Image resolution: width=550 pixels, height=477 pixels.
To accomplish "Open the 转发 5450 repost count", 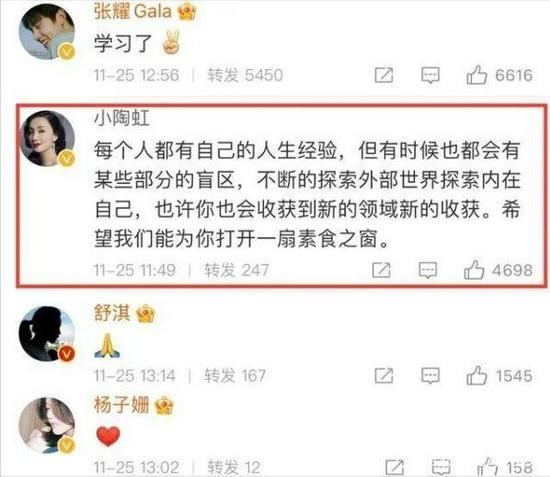I will (245, 75).
